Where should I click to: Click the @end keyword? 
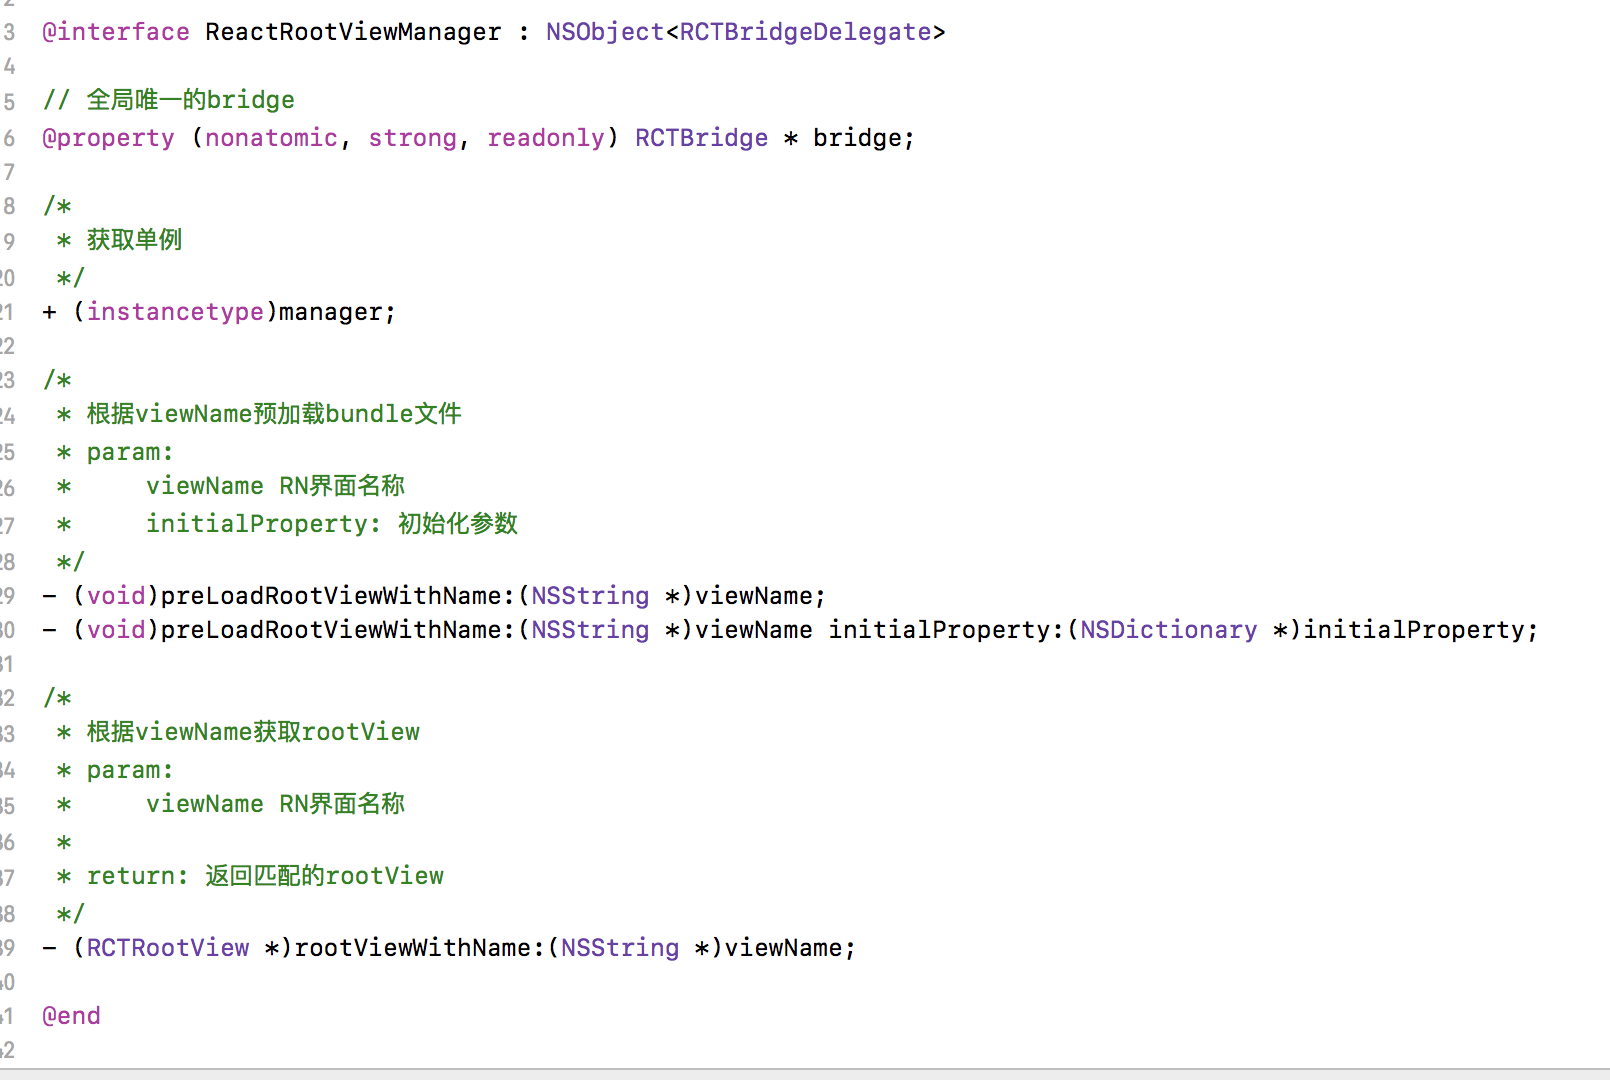(x=71, y=1016)
